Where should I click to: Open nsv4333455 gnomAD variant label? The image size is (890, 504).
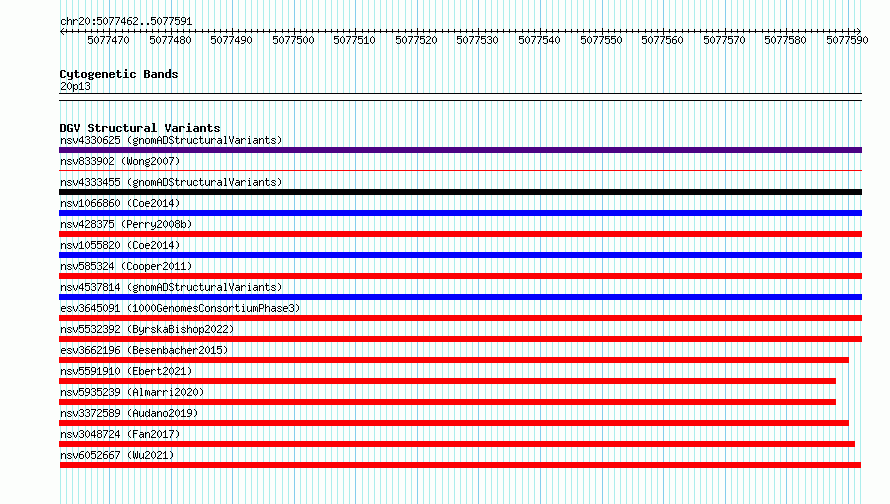[x=171, y=182]
